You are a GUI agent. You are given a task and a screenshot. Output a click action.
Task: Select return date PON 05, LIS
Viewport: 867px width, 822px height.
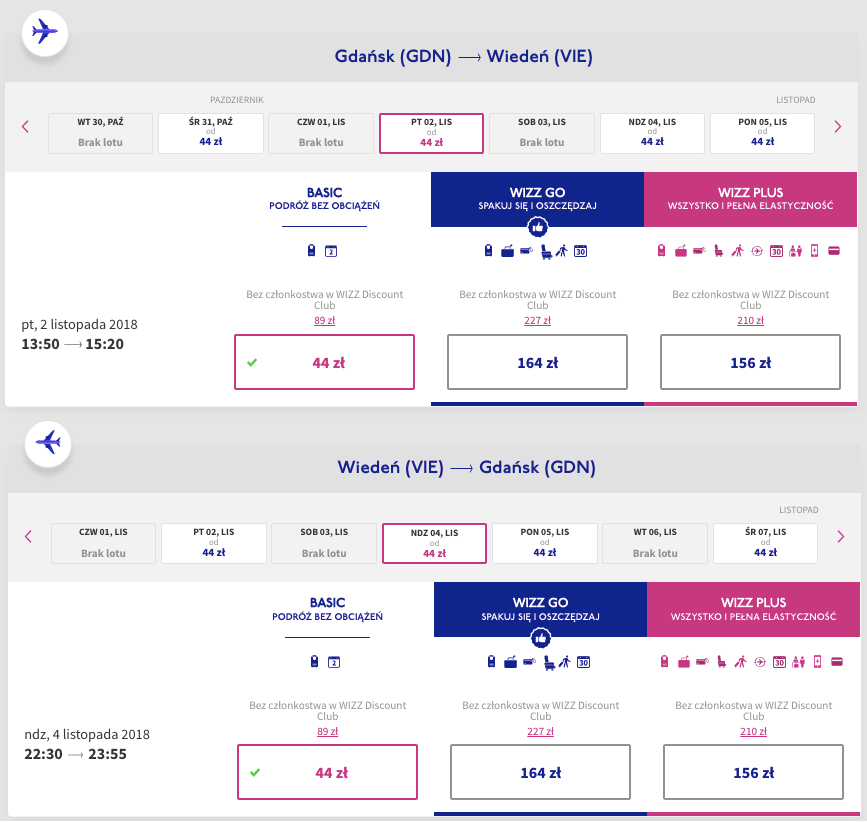click(x=545, y=543)
